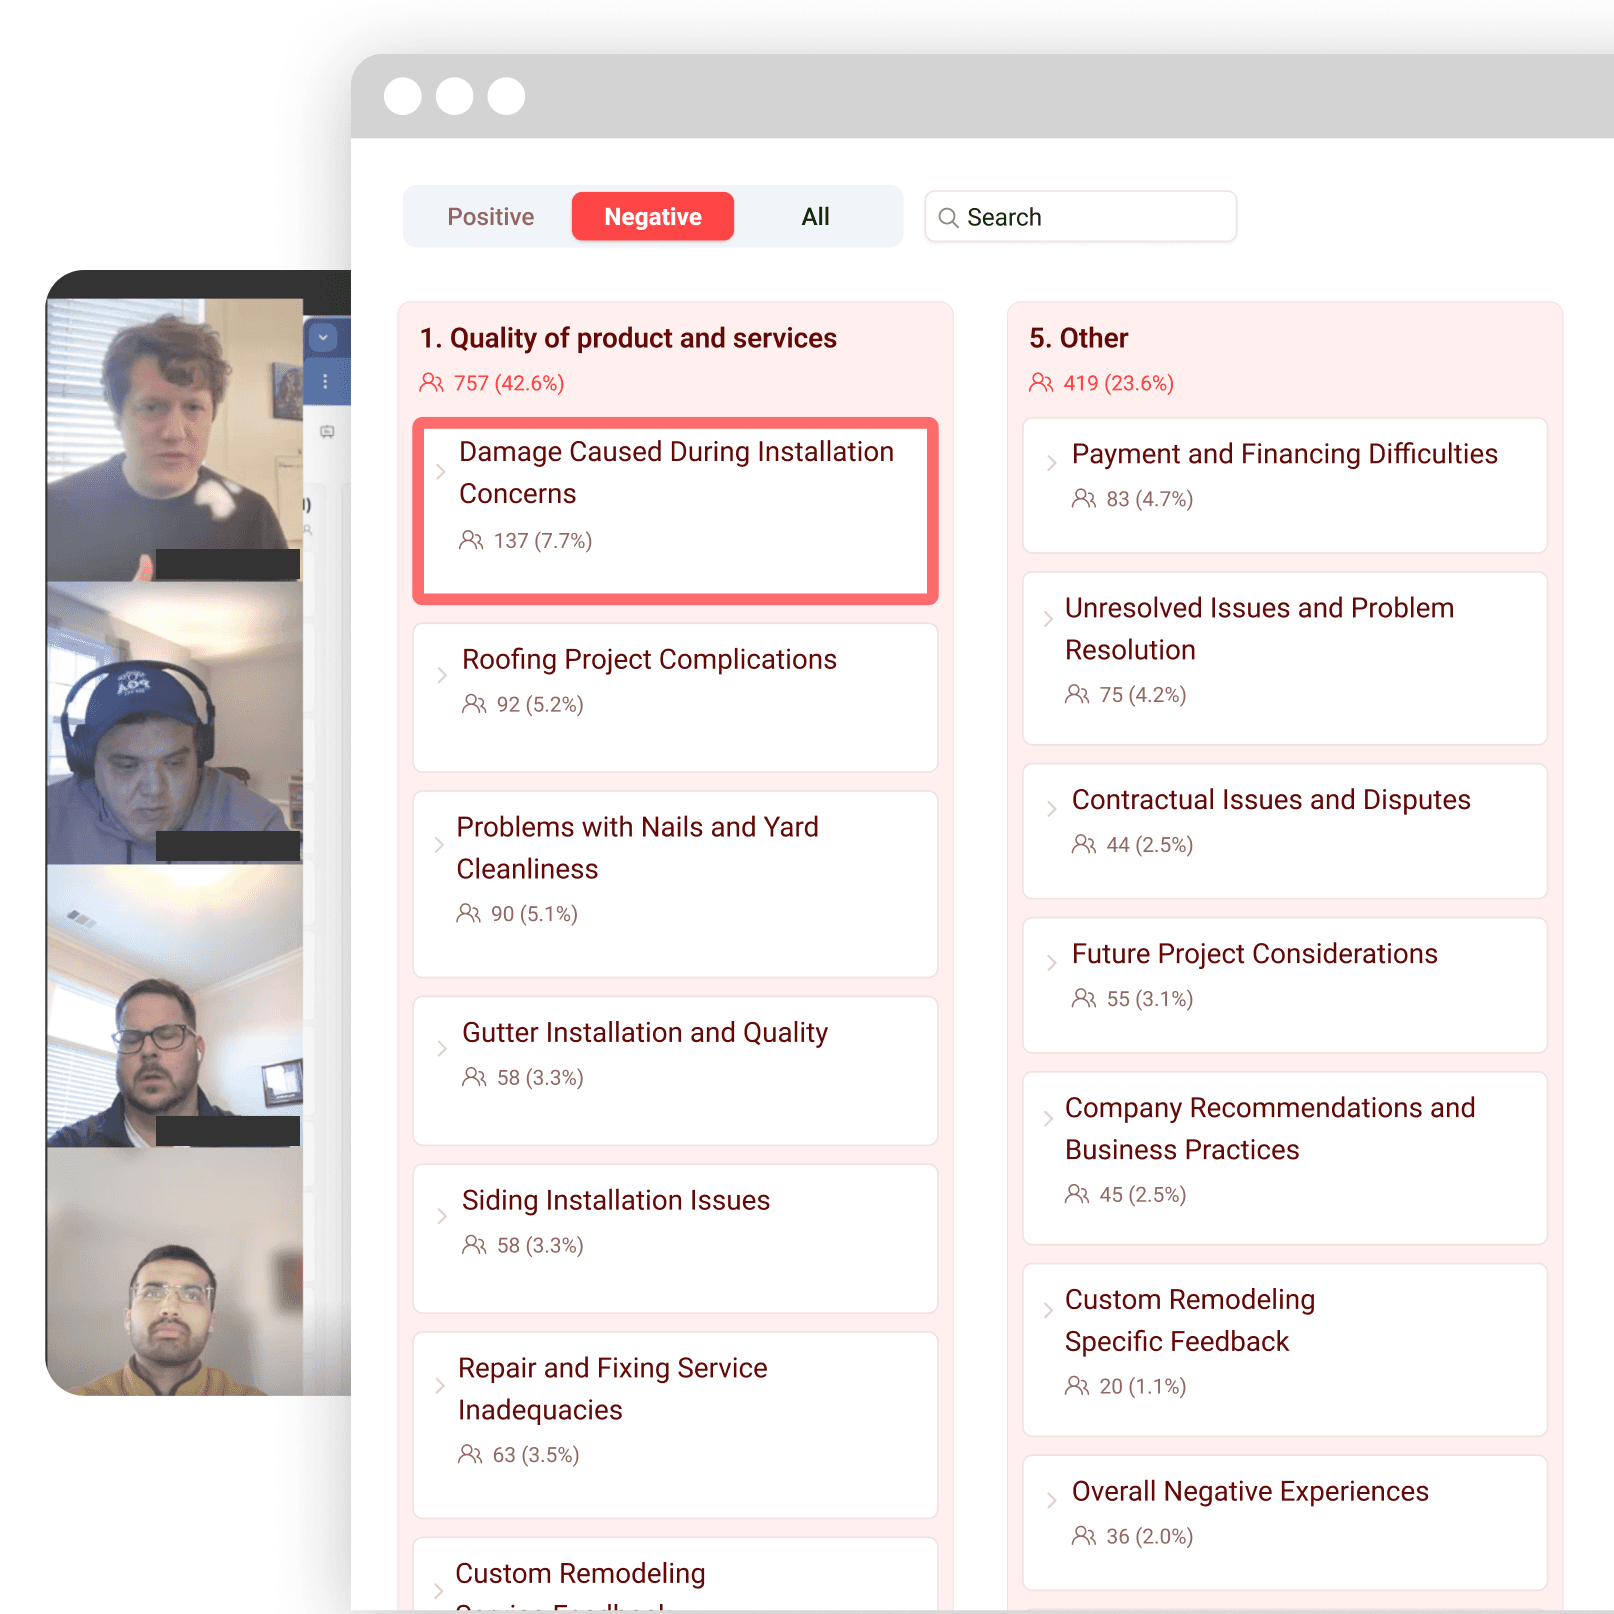Show the All feedback tab
This screenshot has height=1614, width=1614.
815,217
